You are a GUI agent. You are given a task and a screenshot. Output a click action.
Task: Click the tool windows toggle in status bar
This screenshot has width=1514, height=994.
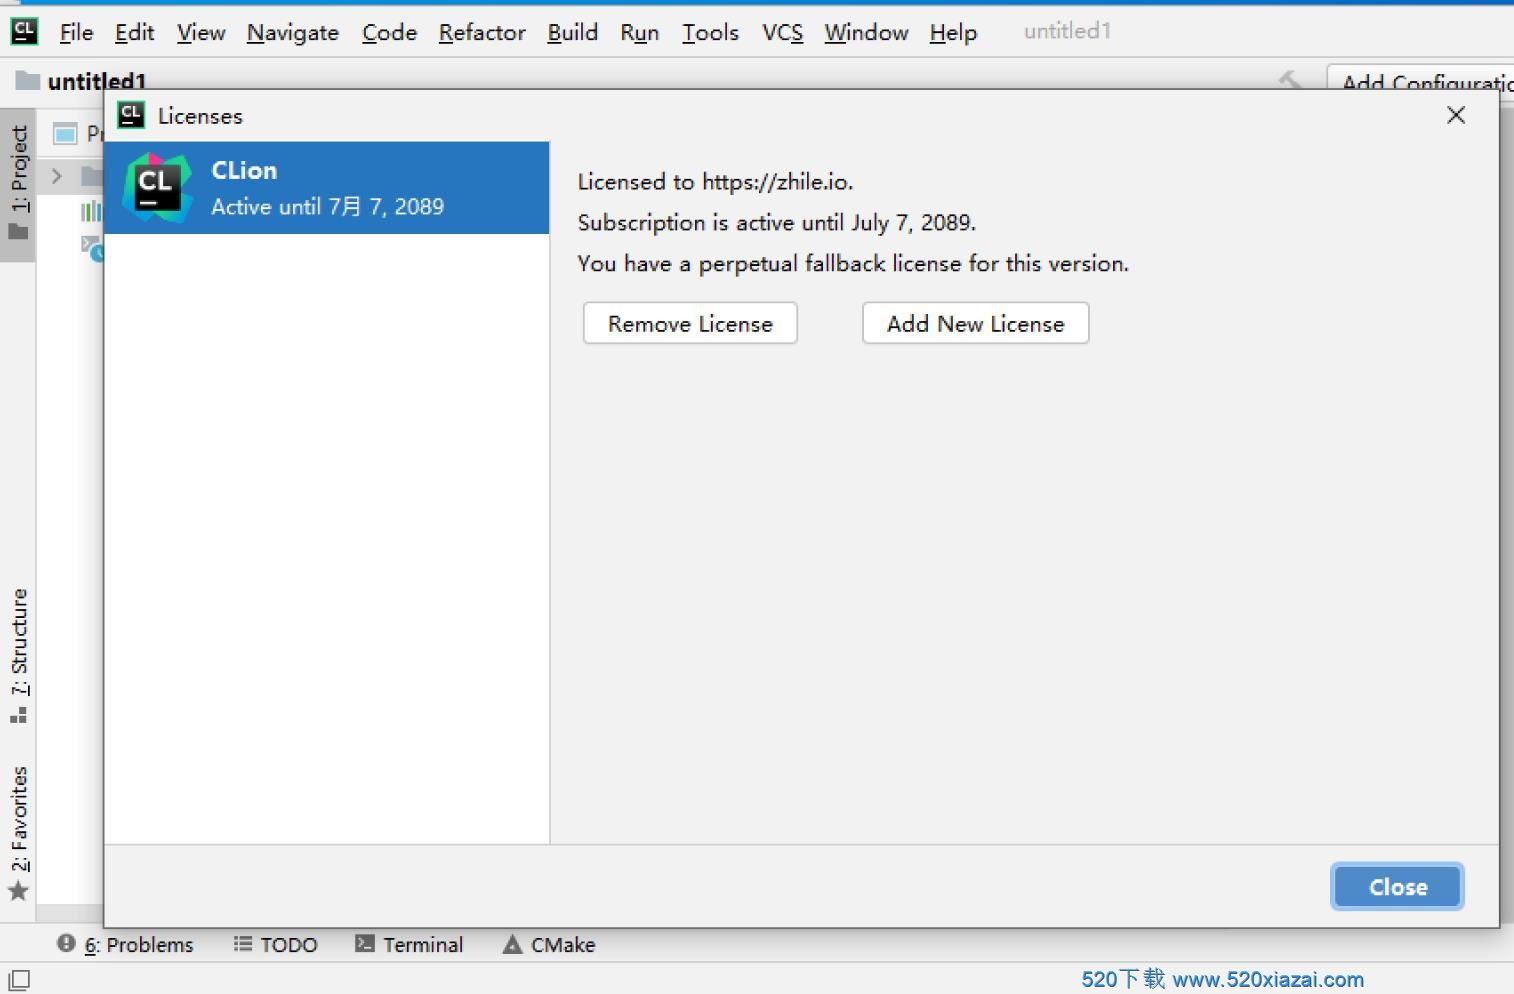(x=19, y=980)
